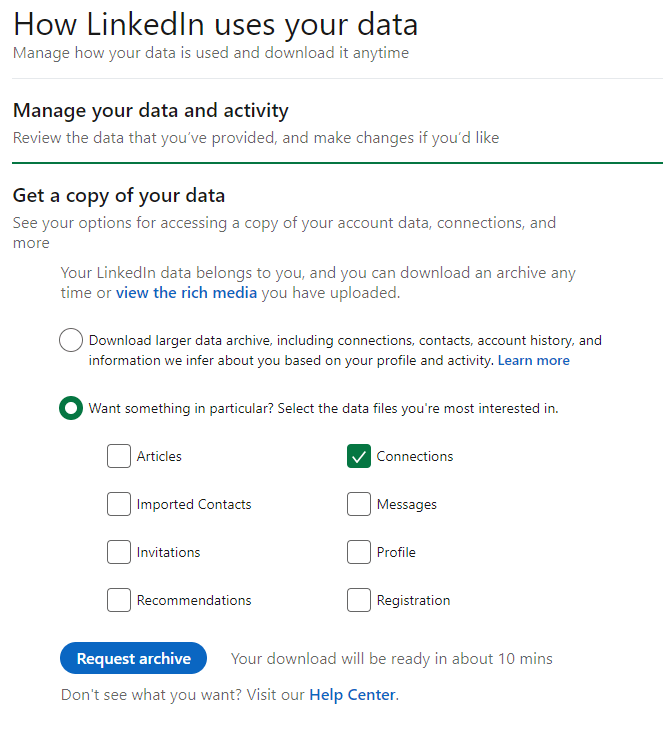Viewport: 663px width, 729px height.
Task: Click 'Review the data that you've provided' description
Action: [x=256, y=138]
